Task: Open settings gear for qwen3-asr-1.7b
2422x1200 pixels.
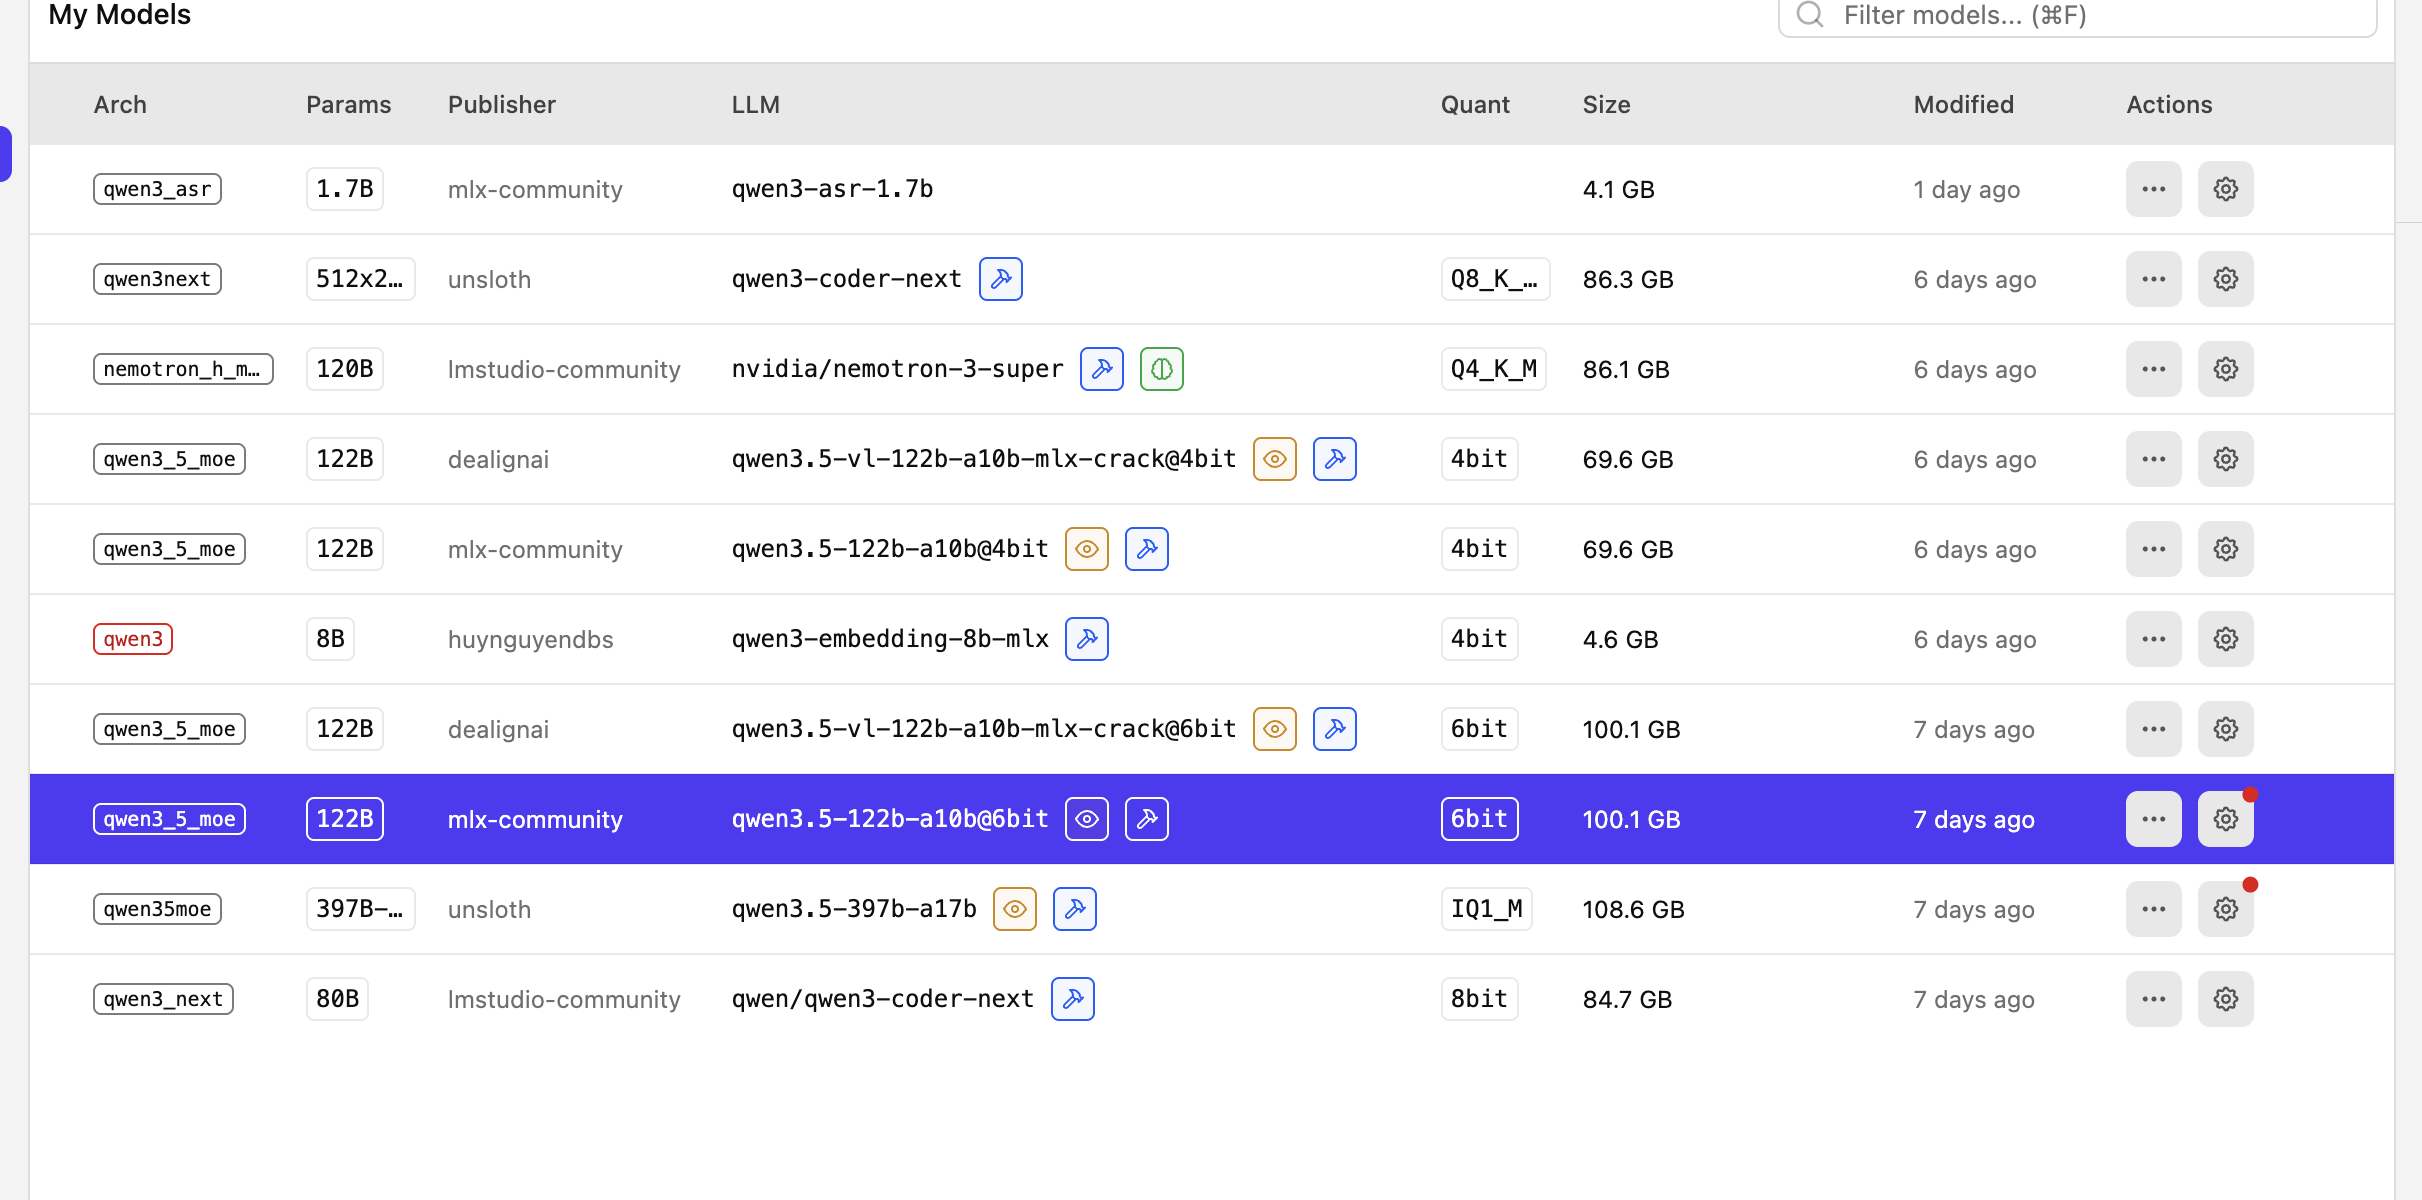Action: click(x=2225, y=189)
